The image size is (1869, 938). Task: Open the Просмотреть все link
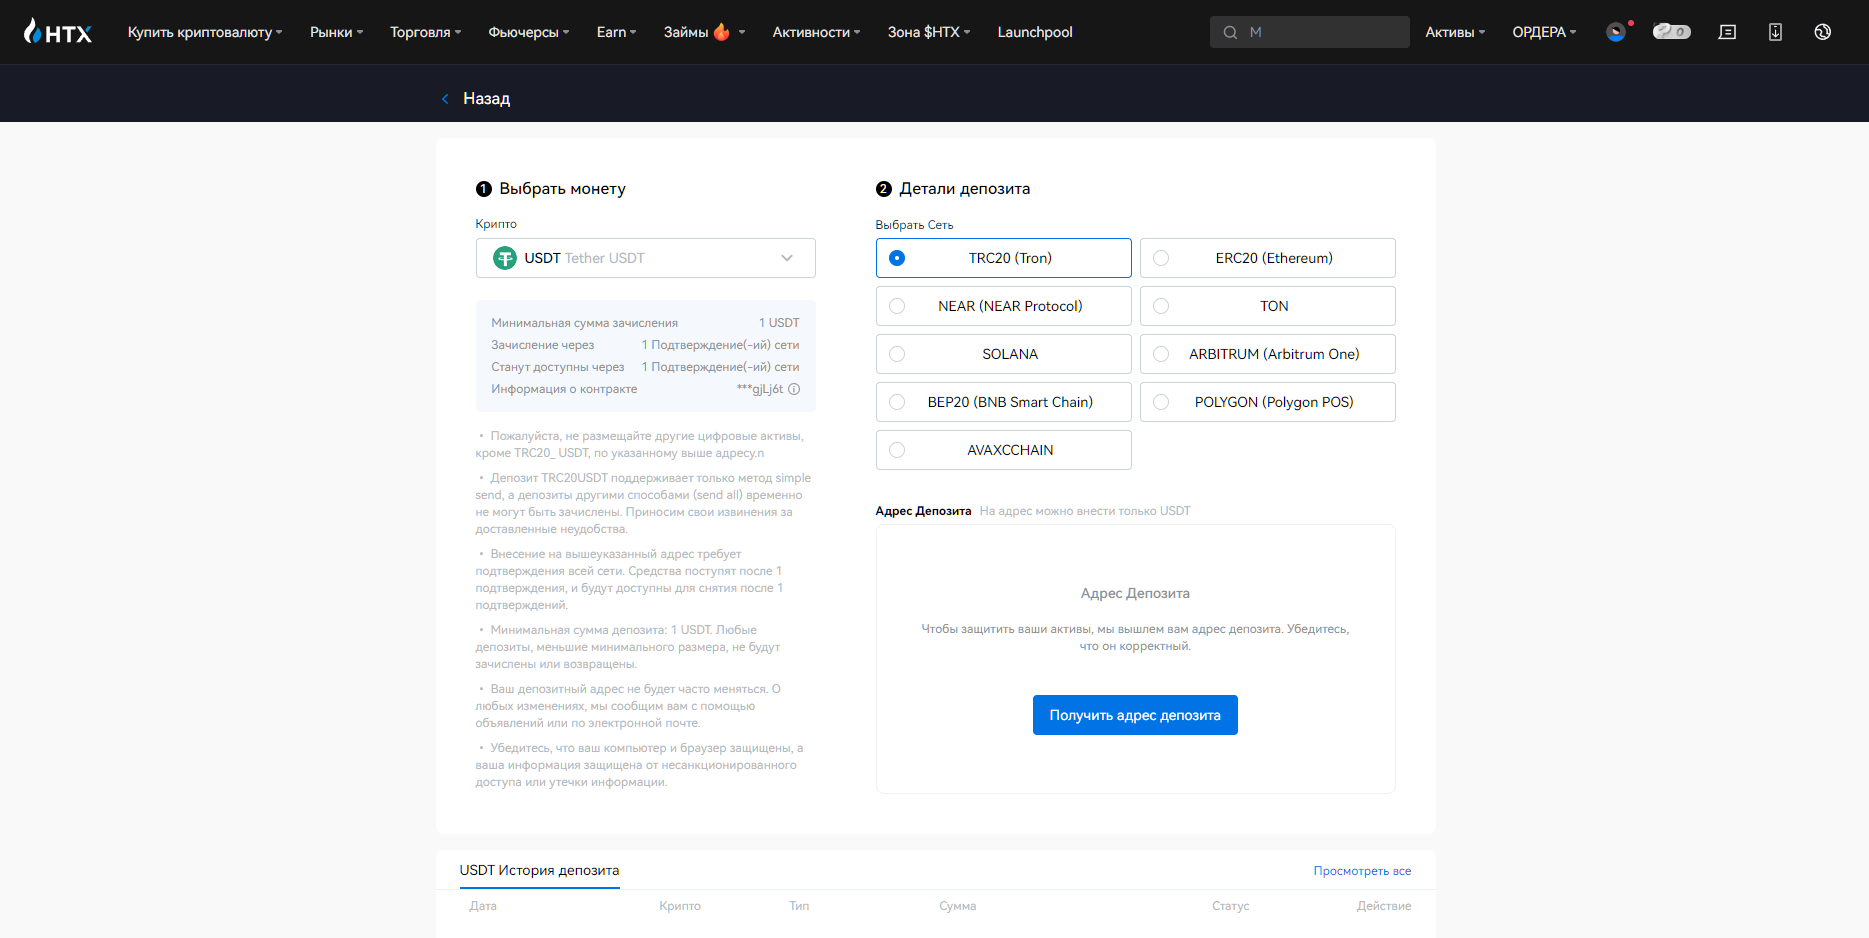pyautogui.click(x=1362, y=871)
